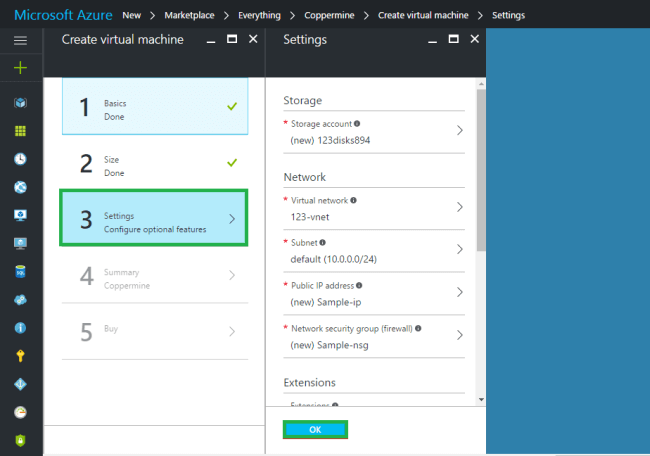This screenshot has width=650, height=456.
Task: Open the Resource groups cube icon
Action: coord(20,103)
